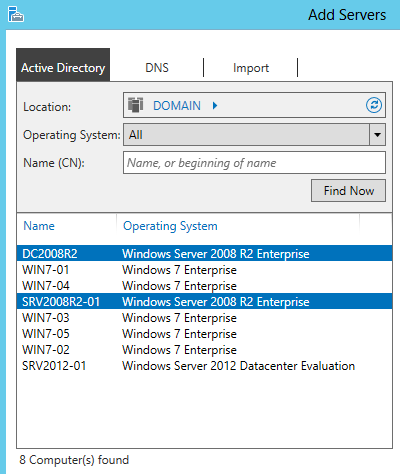Viewport: 400px width, 474px height.
Task: Click the Add Servers window icon
Action: [x=16, y=14]
